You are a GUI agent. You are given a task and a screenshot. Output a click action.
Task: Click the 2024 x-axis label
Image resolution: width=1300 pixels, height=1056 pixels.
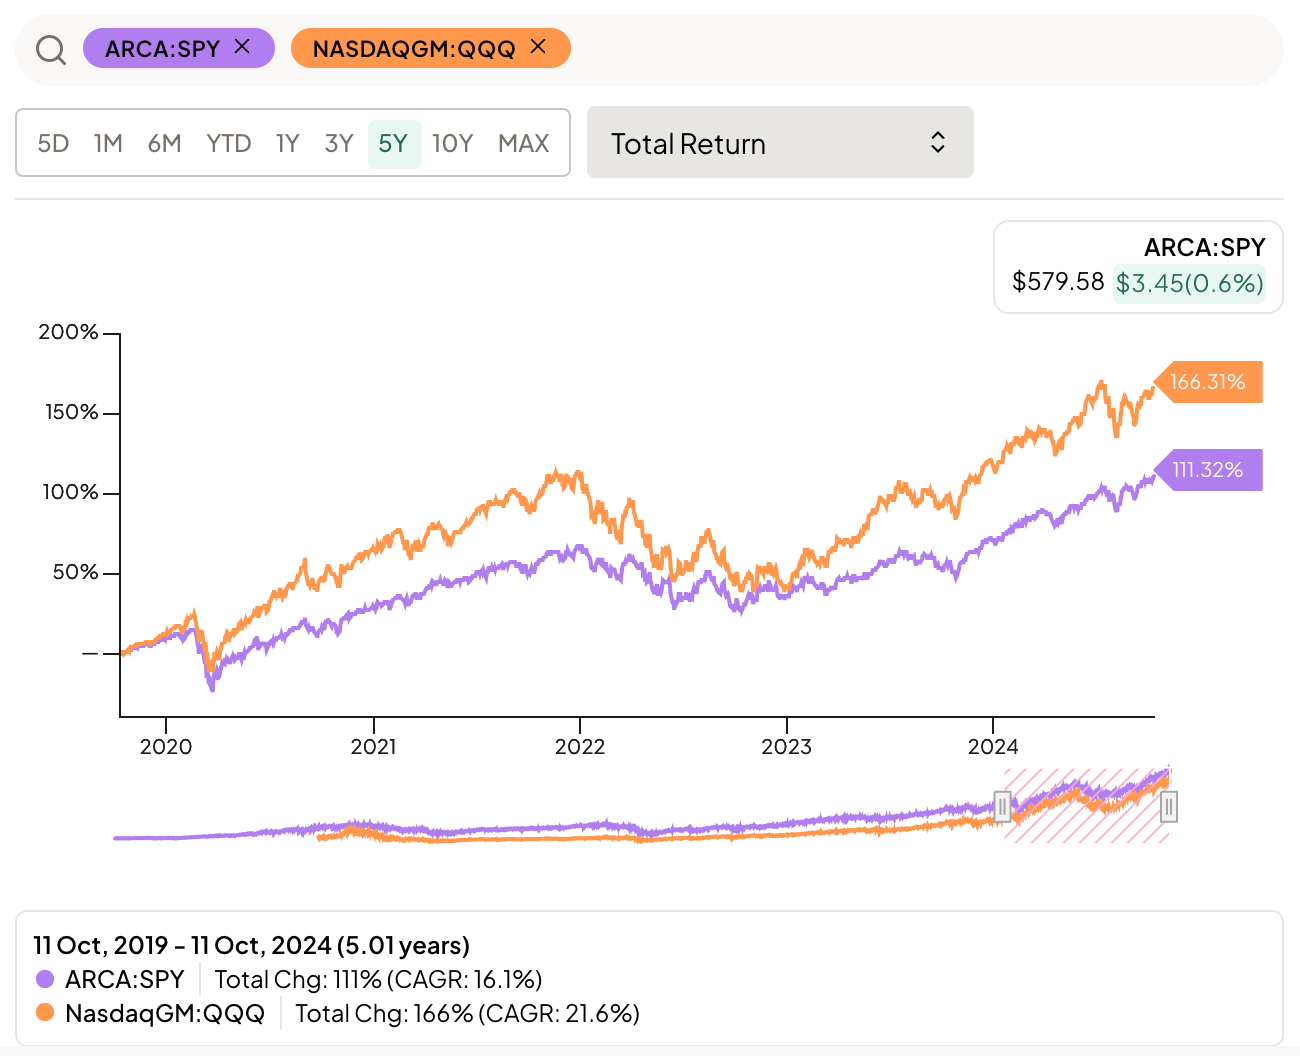993,747
